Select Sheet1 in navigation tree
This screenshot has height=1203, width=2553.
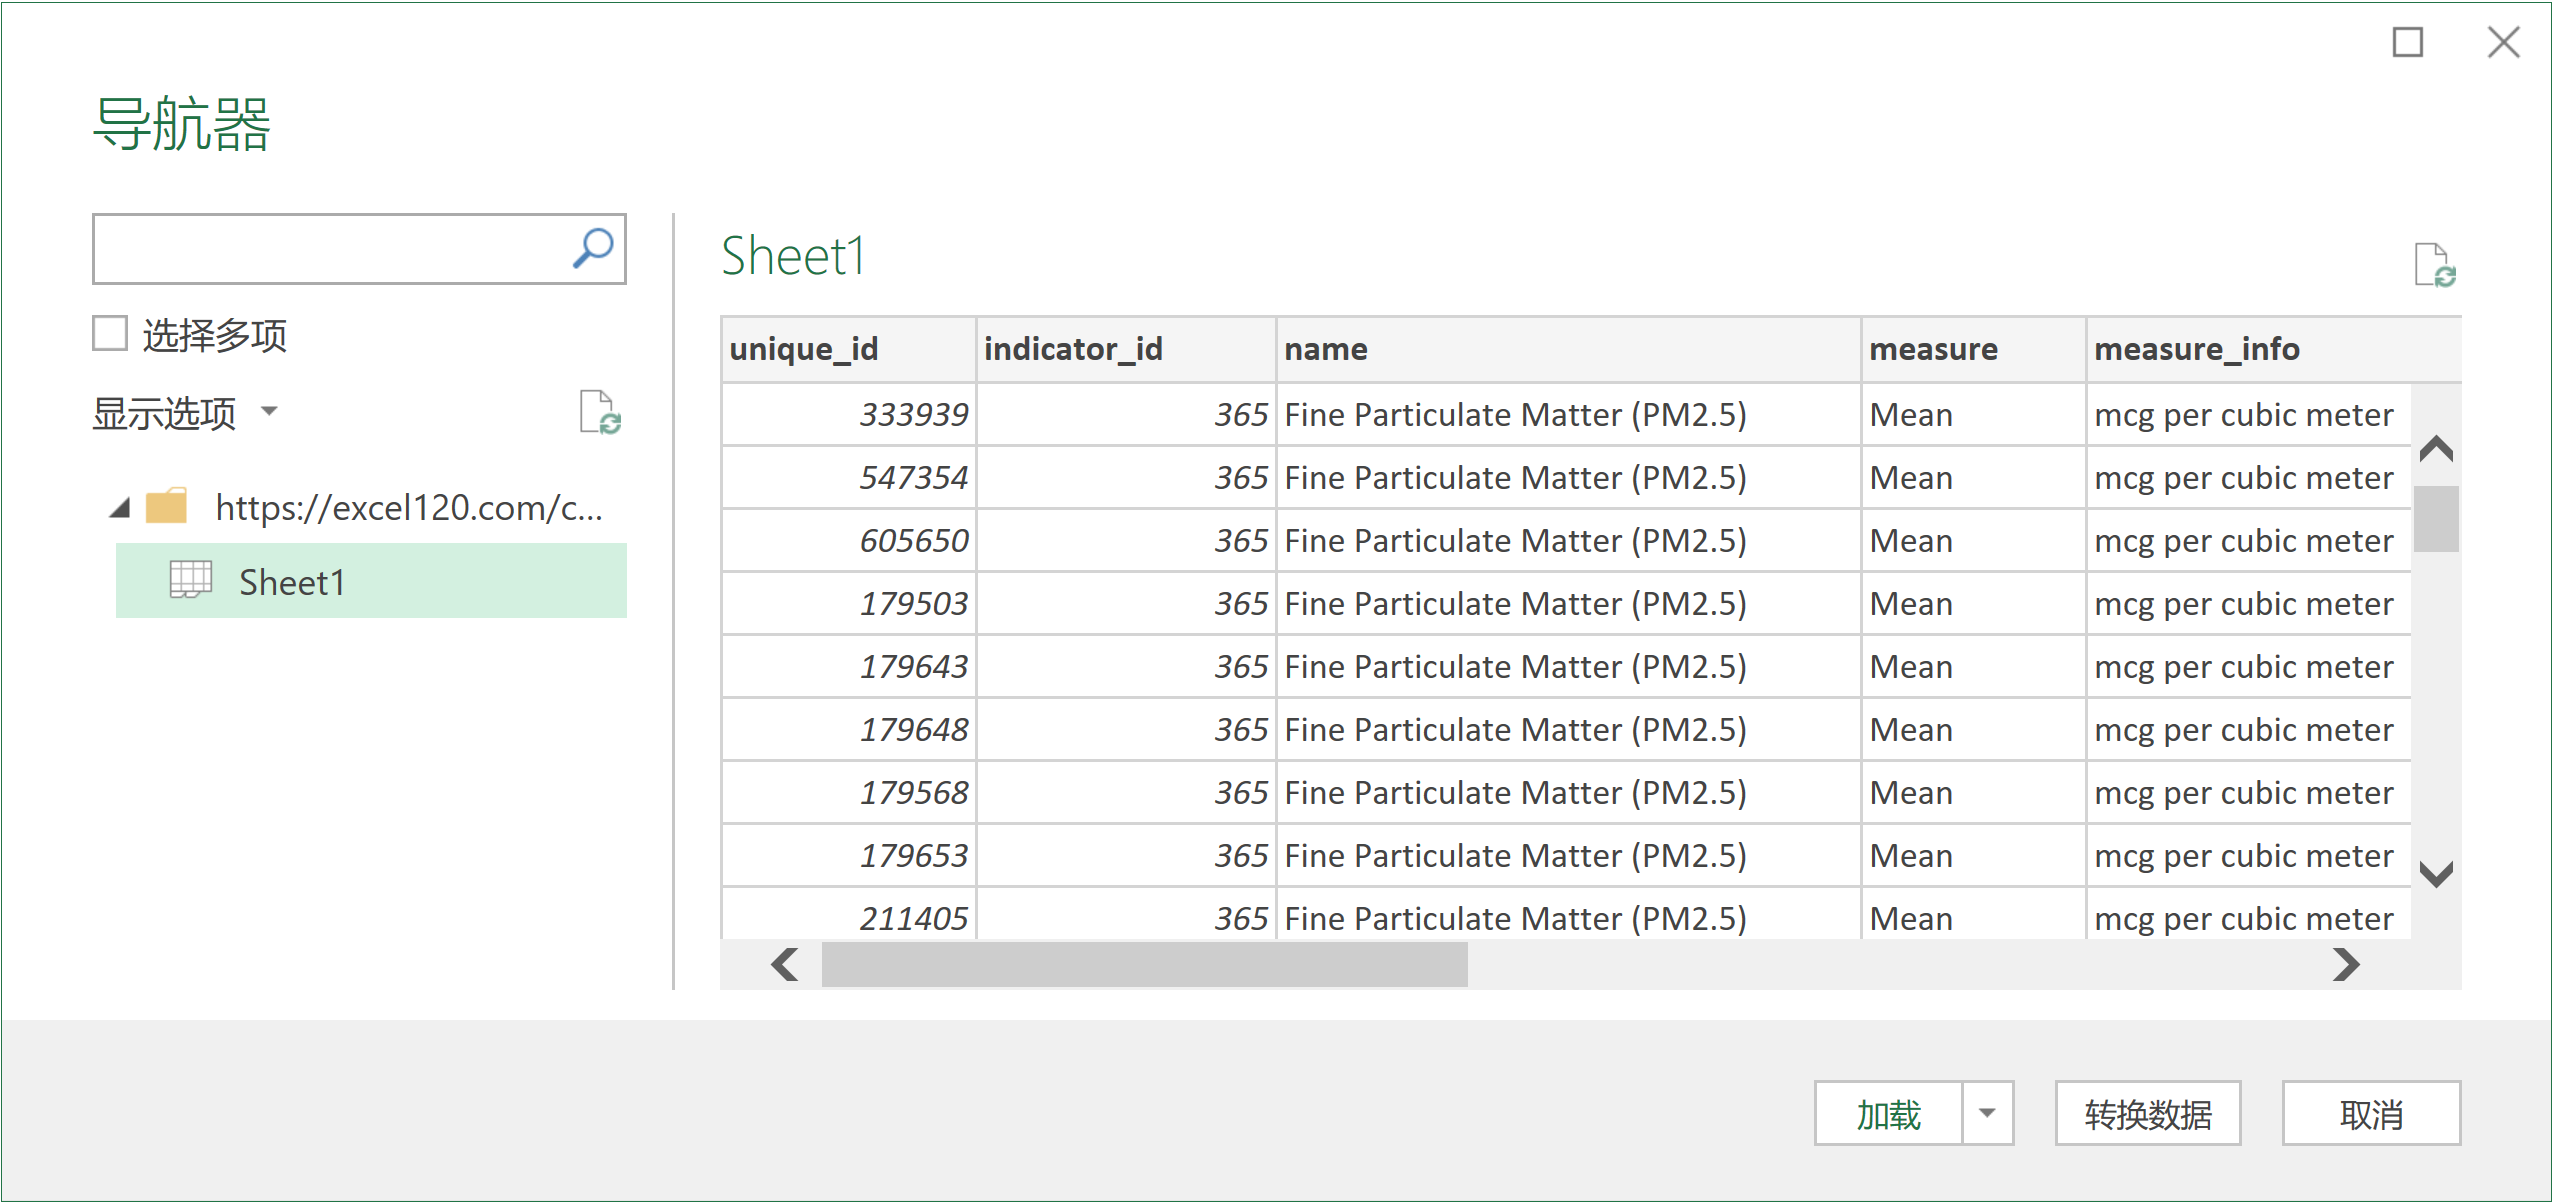pyautogui.click(x=292, y=581)
